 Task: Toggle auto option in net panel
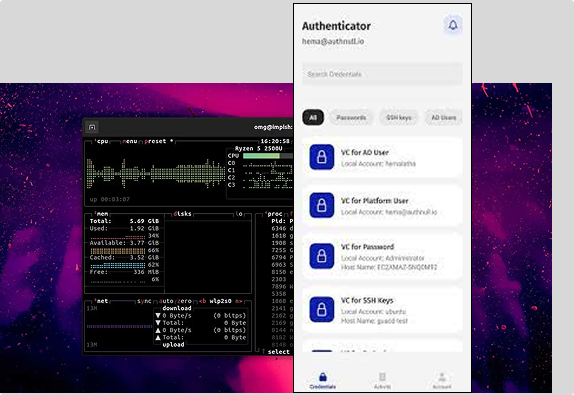coord(166,301)
